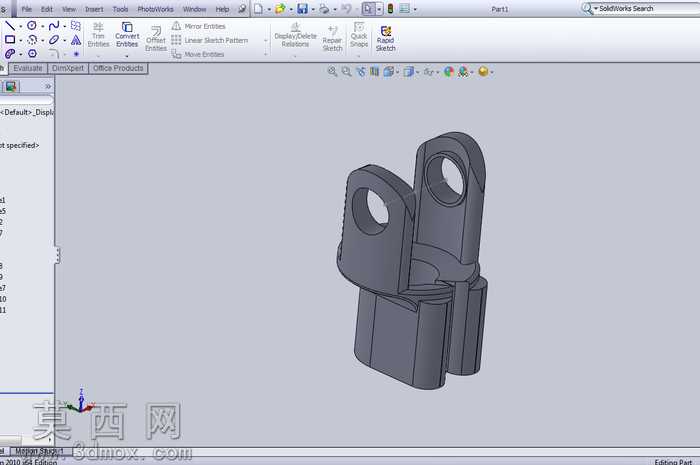Select the Polygon sketch tool
Image resolution: width=700 pixels, height=465 pixels.
coord(32,54)
